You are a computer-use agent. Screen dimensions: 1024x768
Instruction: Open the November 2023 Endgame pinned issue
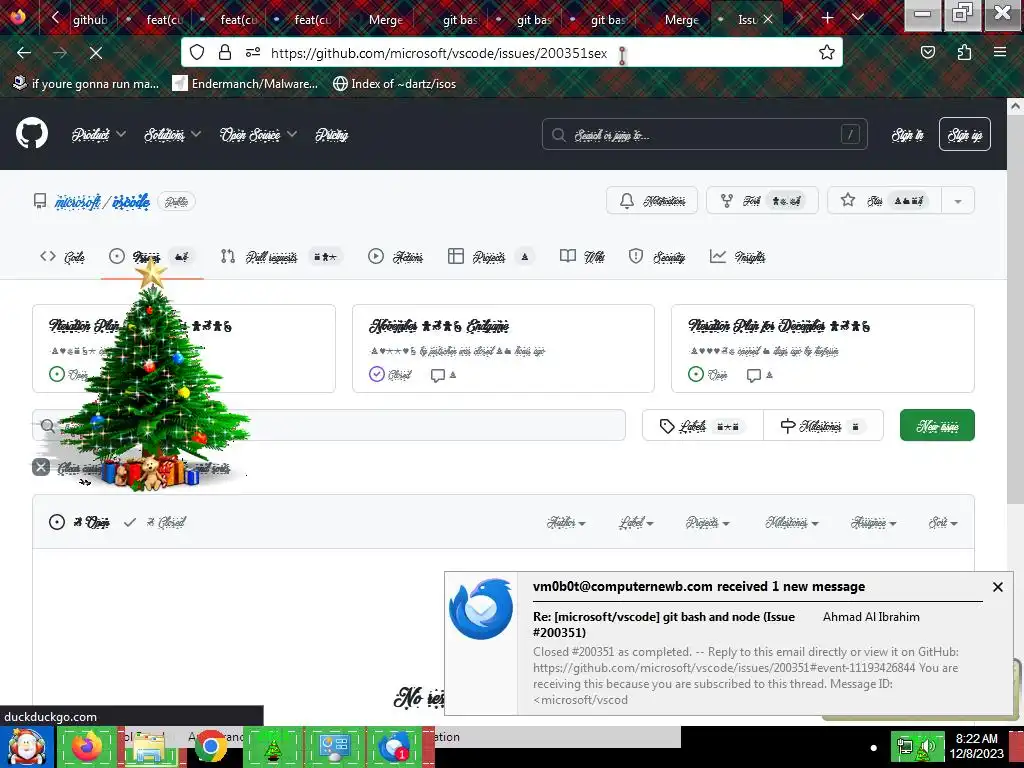[x=439, y=325]
